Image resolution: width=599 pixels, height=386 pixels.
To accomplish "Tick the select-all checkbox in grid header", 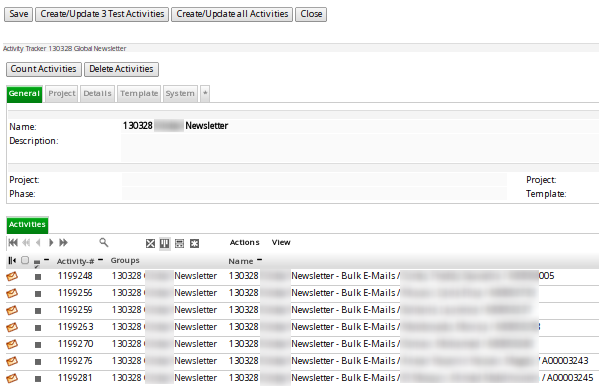I will click(x=25, y=260).
